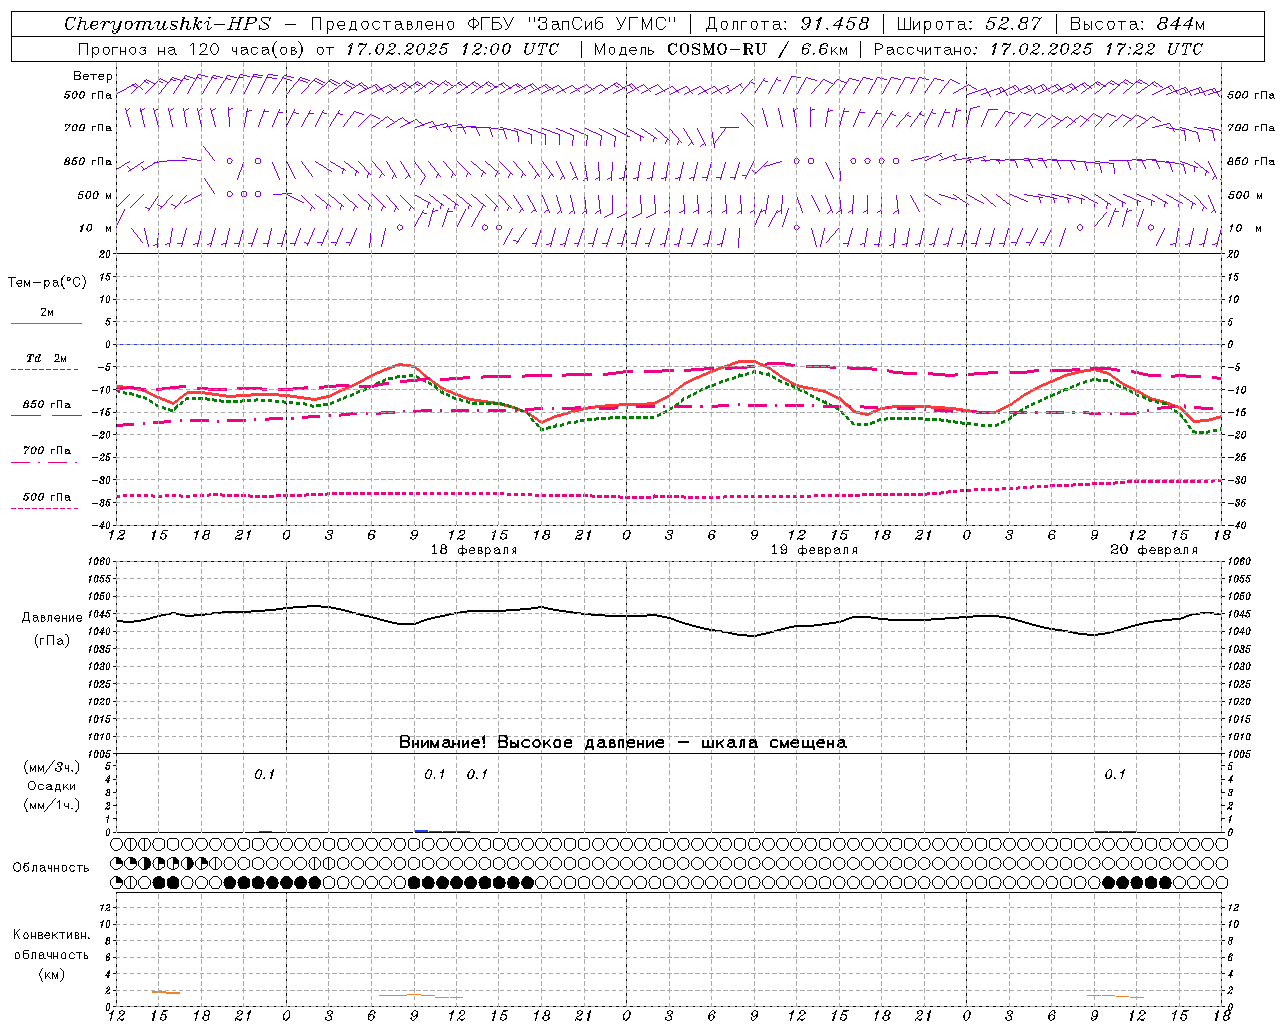Click the model label 'COSMO-RU / 6.6км'
Screen dimensions: 1280x1024
tap(757, 49)
